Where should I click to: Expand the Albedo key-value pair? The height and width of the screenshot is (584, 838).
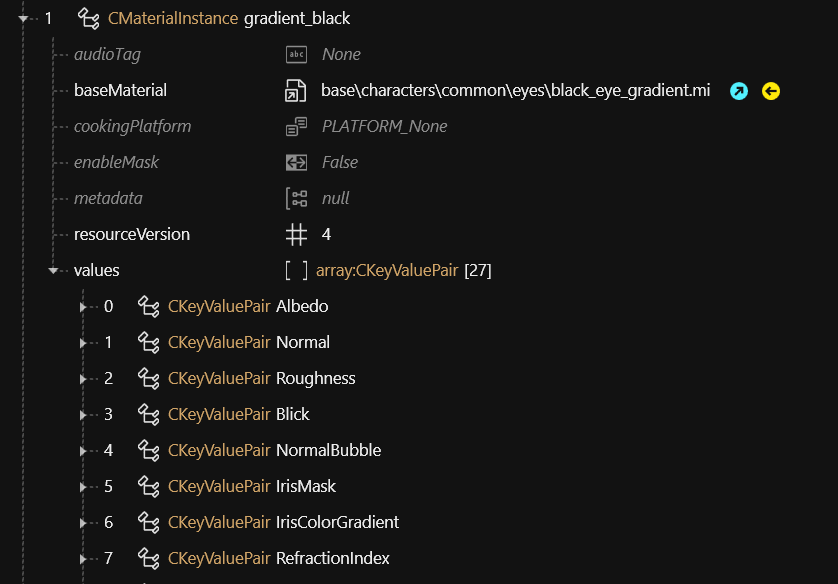pos(84,307)
